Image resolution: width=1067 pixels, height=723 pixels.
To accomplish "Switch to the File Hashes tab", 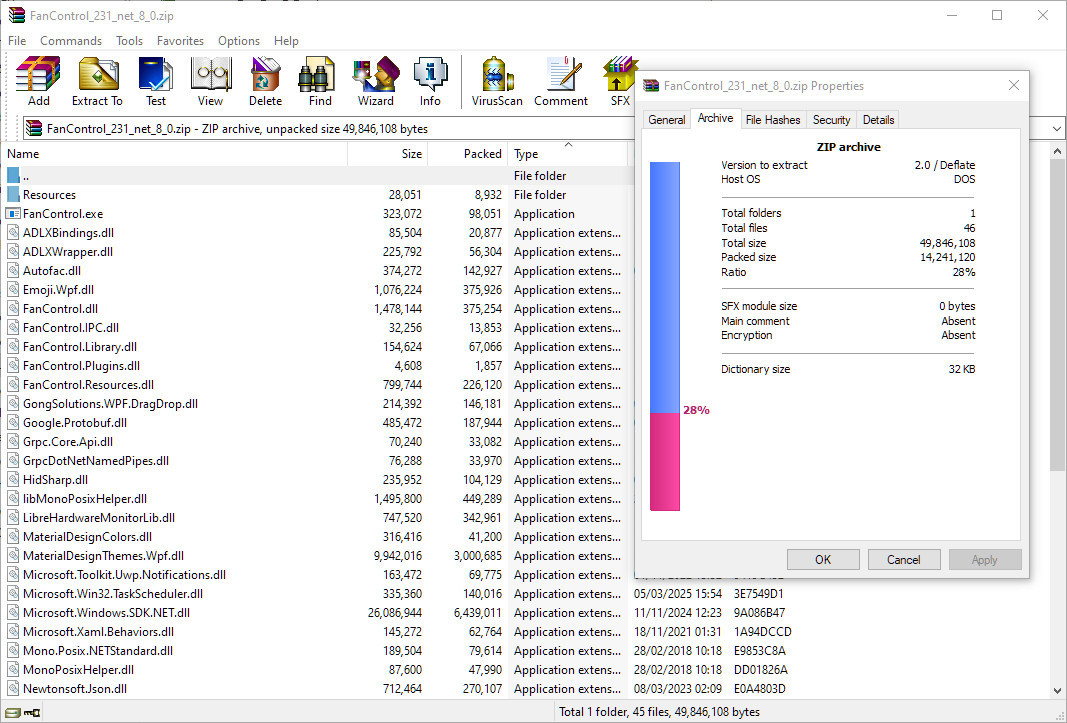I will pyautogui.click(x=773, y=120).
